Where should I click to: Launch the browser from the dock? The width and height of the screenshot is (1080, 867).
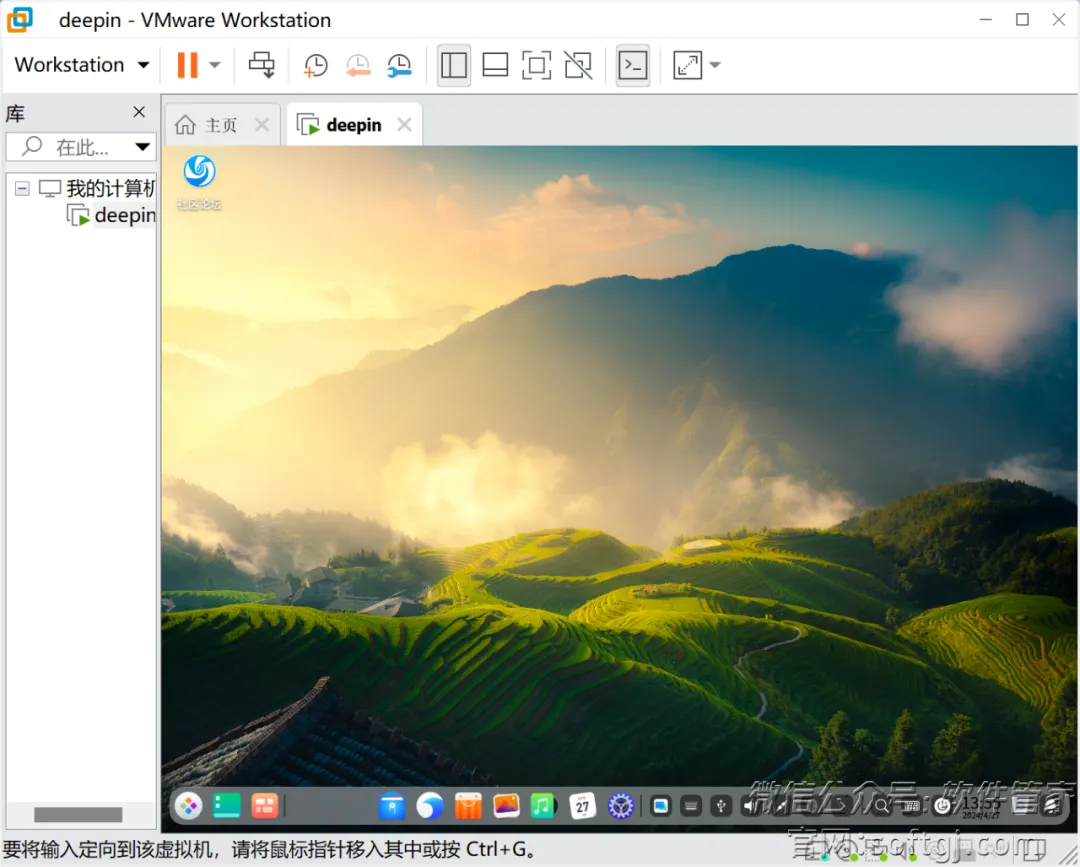click(430, 806)
